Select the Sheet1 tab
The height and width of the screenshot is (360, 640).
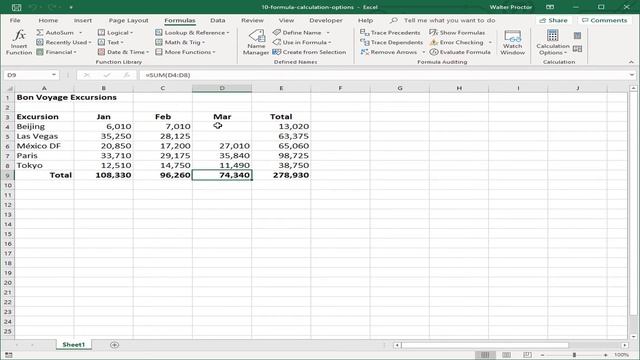[73, 344]
